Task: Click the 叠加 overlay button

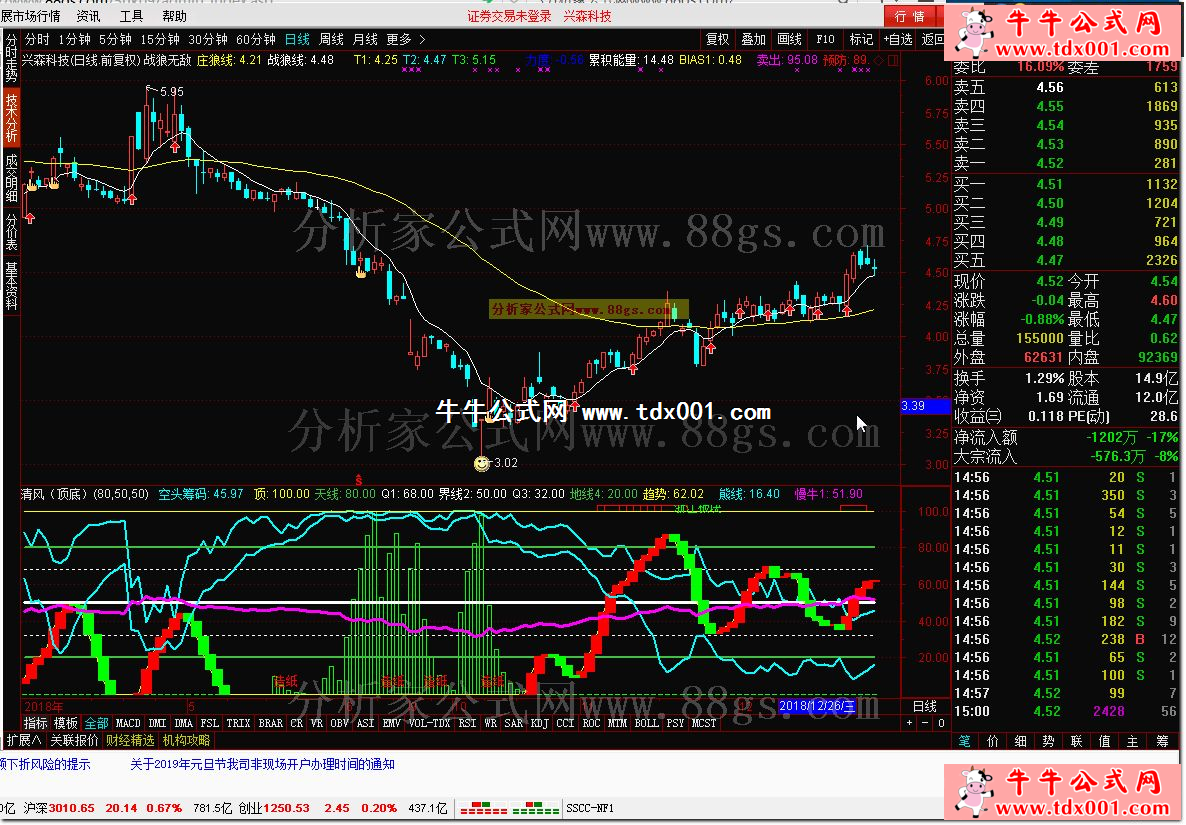Action: coord(753,39)
